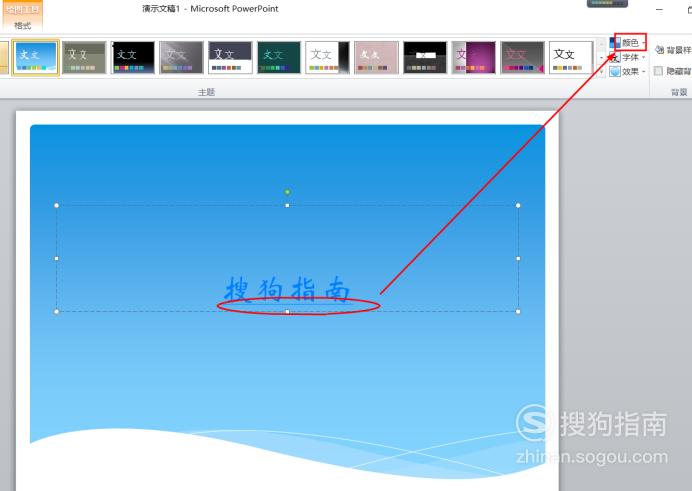Show previous row of themes in gallery
This screenshot has height=491, width=692.
[601, 43]
